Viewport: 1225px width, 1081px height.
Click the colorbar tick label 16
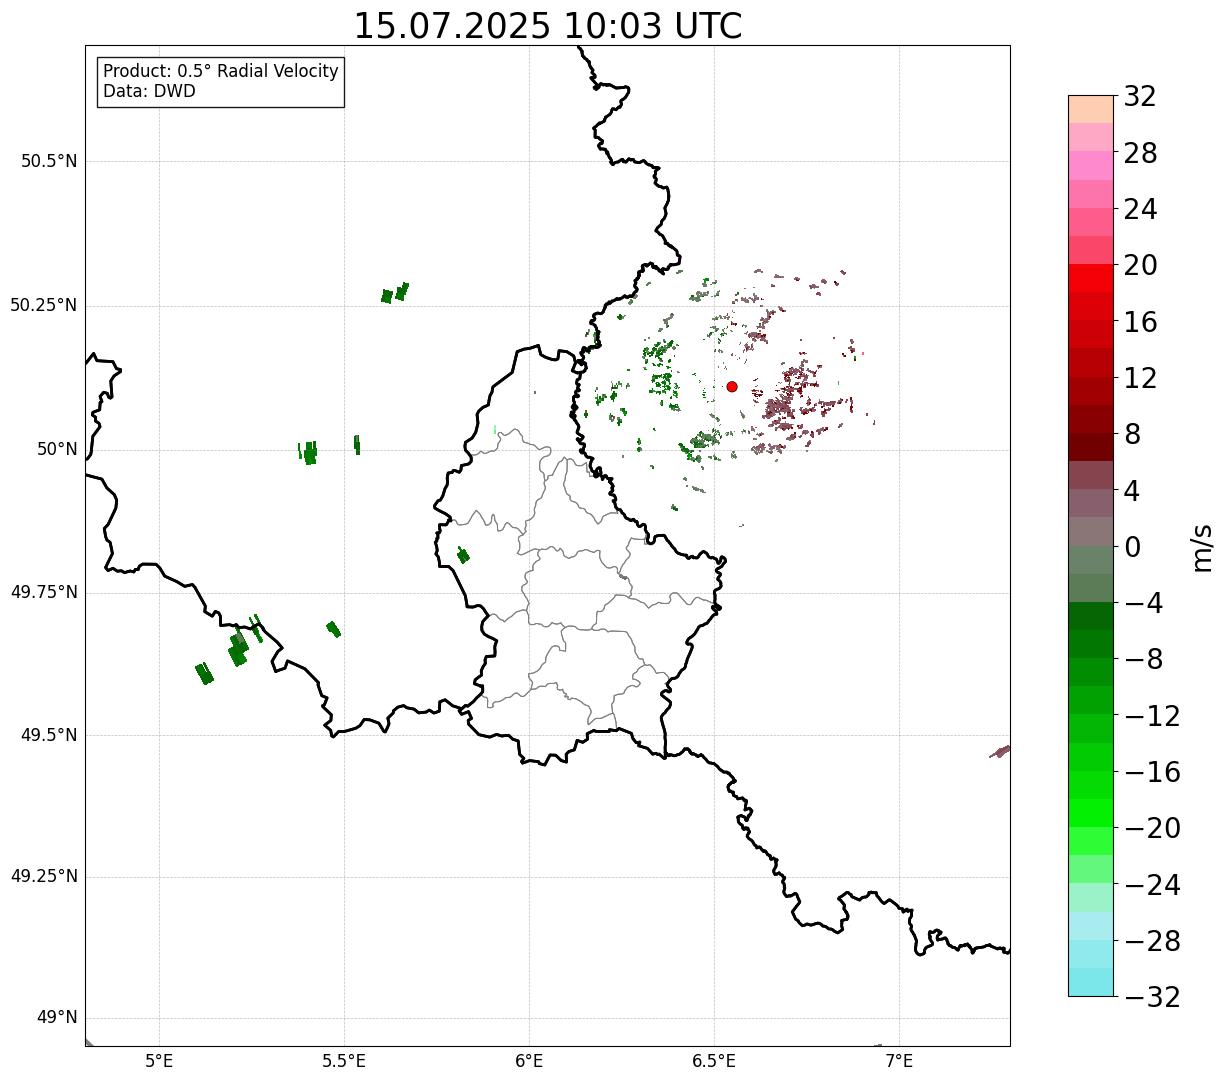point(1140,323)
